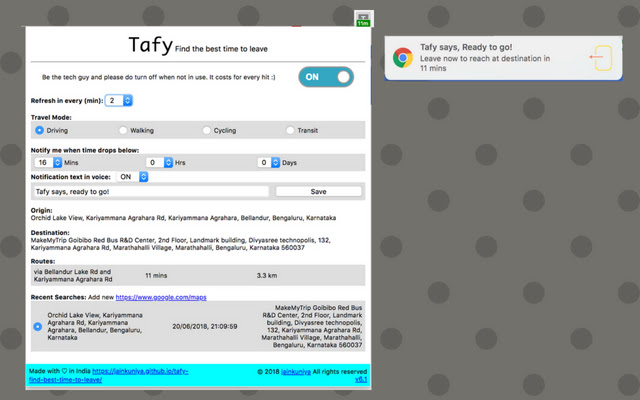Click the Tafy extension icon showing 11m badge
The image size is (640, 400).
pyautogui.click(x=363, y=18)
